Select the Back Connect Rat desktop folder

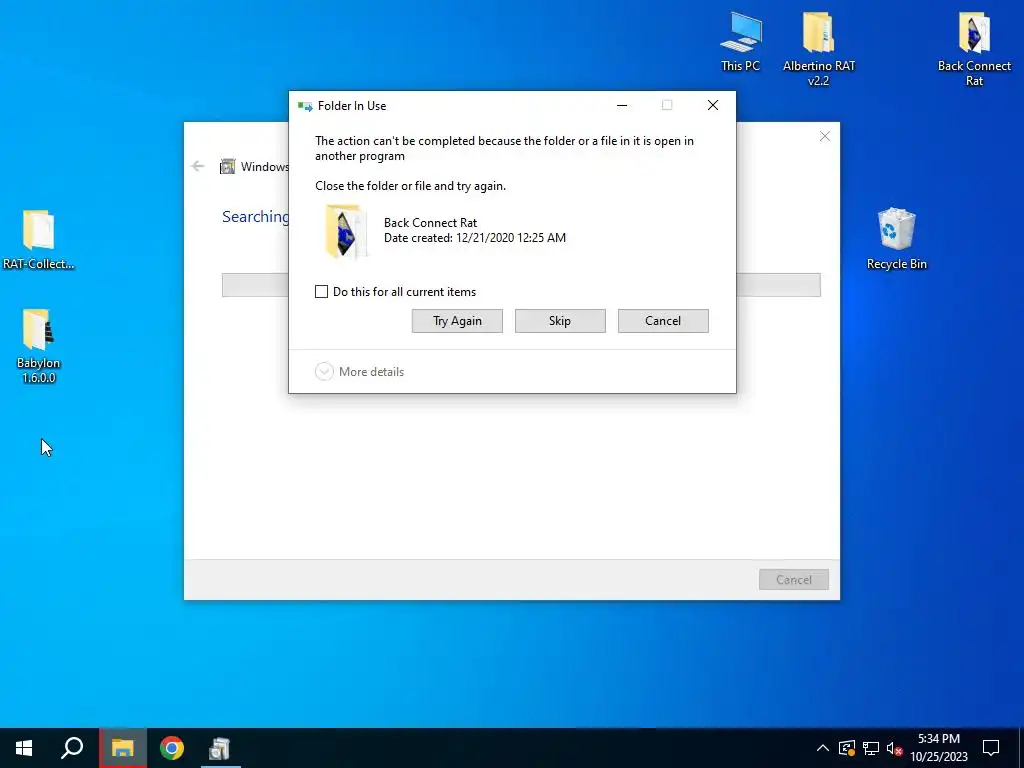point(974,49)
